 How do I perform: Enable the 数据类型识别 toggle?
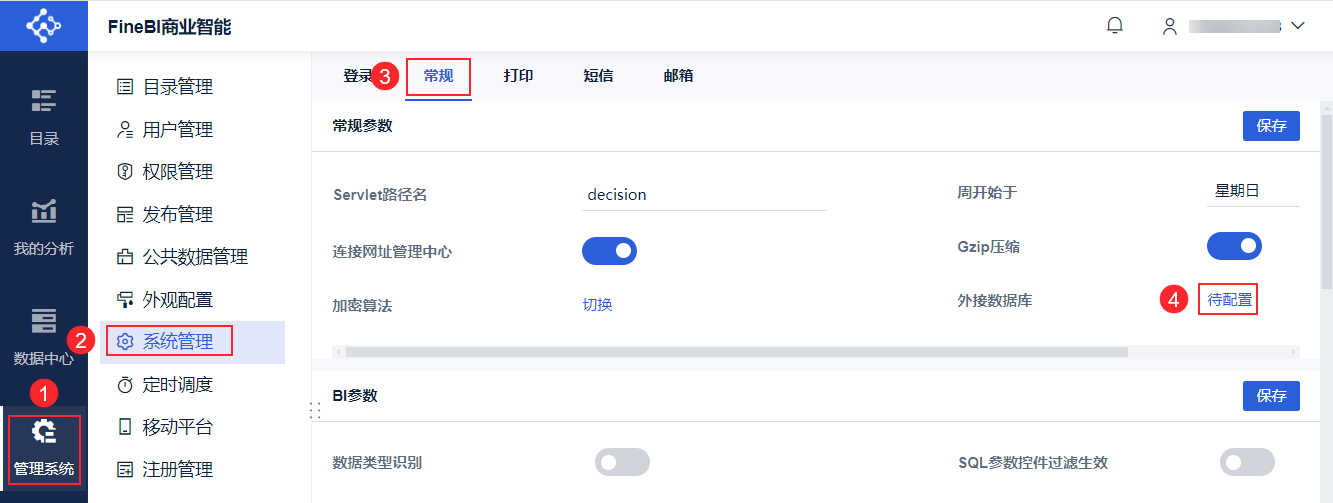pyautogui.click(x=622, y=462)
